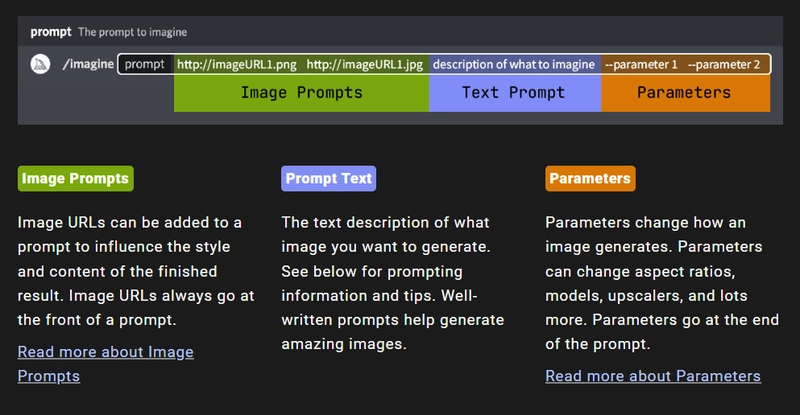Click the orange Parameters heading badge
This screenshot has width=800, height=415.
click(590, 179)
